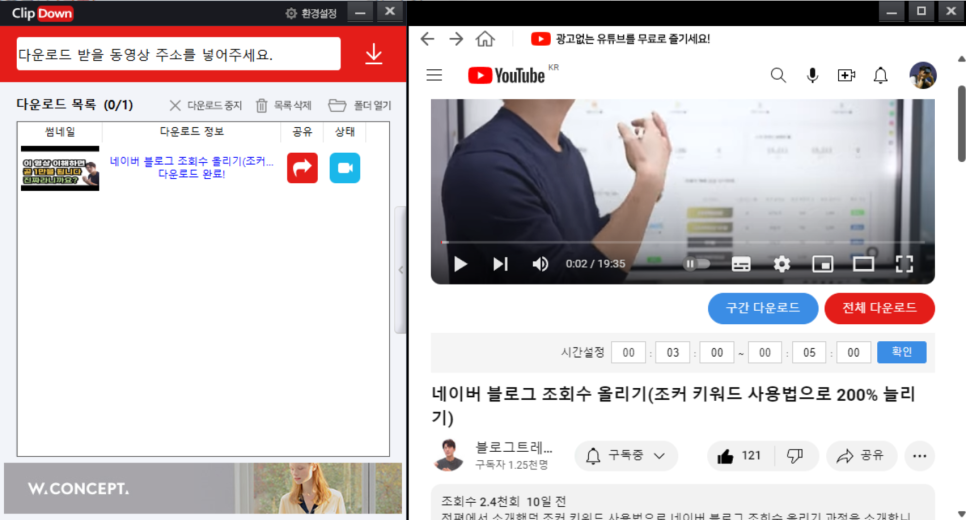Screen dimensions: 966x520
Task: Open the 블로그트레... channel name link
Action: [x=514, y=448]
